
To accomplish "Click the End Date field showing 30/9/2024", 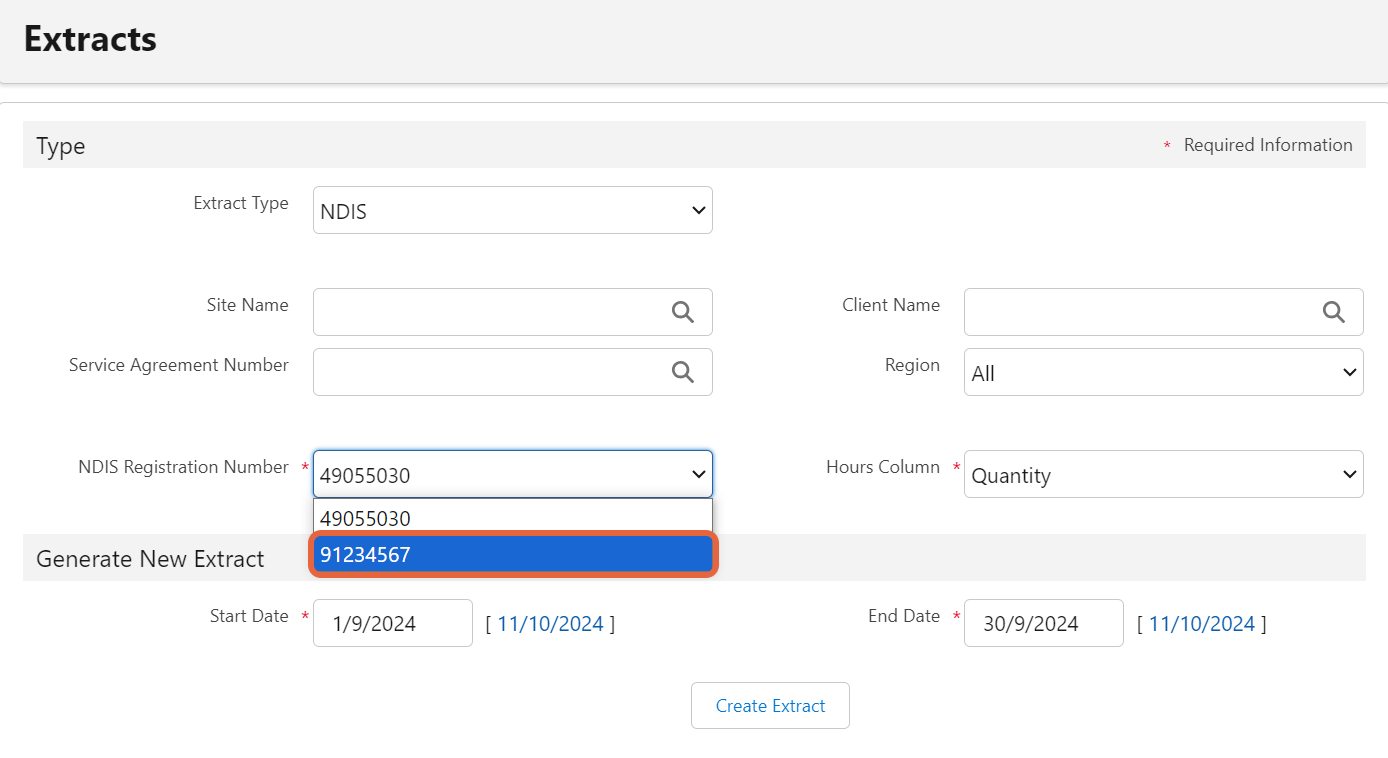I will click(1043, 624).
